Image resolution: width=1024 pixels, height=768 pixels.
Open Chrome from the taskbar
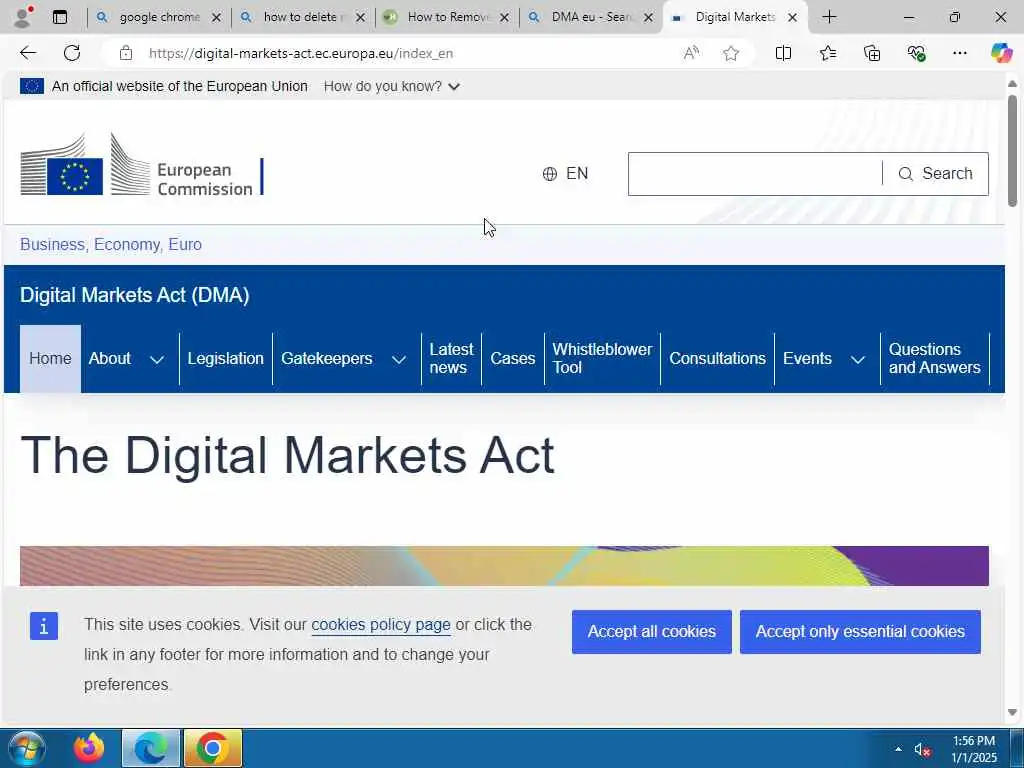[x=213, y=748]
